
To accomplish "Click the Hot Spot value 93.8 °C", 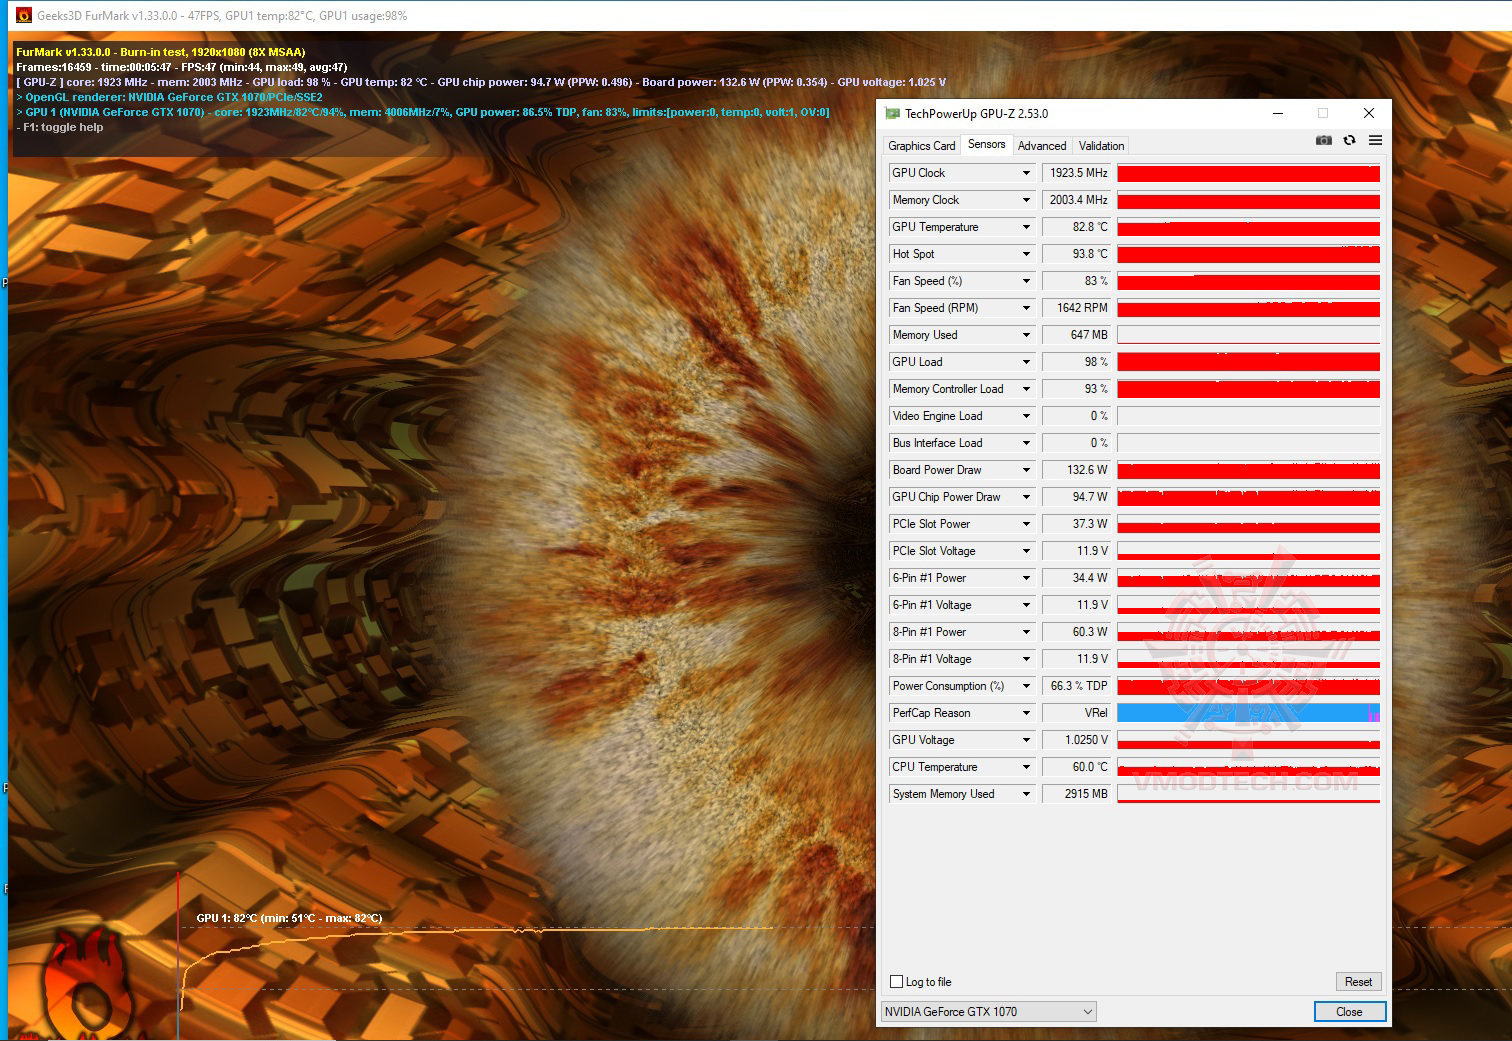I will 1077,254.
